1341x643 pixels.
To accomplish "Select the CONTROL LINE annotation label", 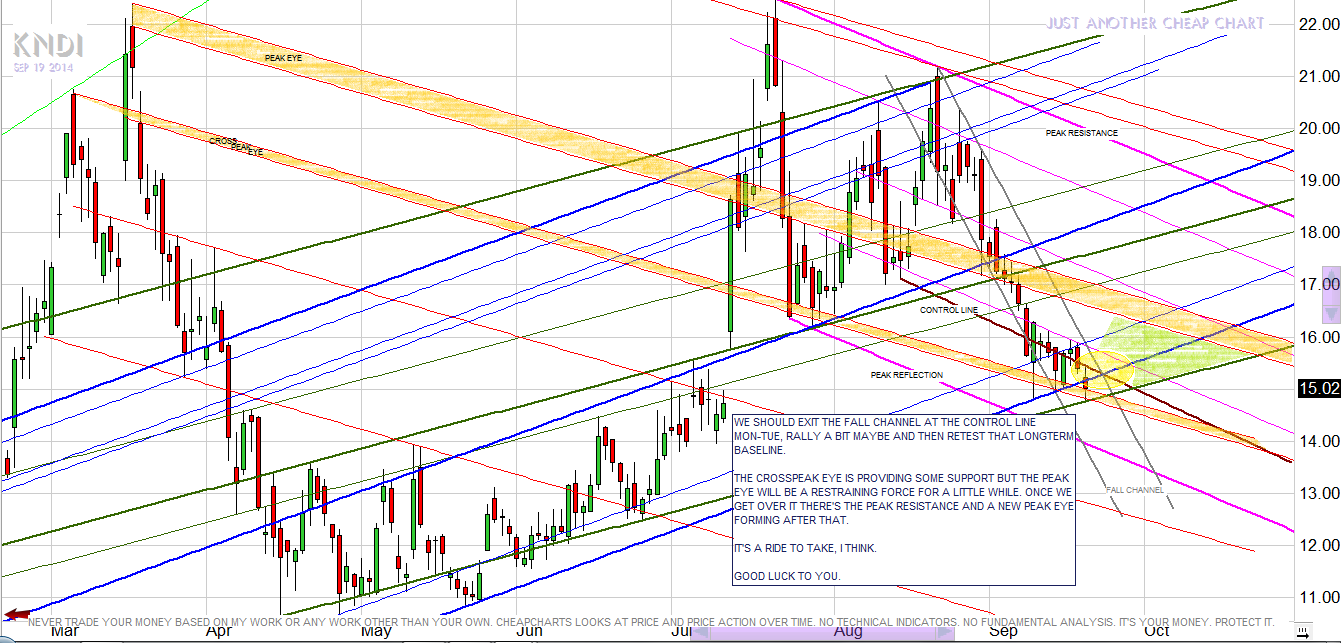I will point(949,311).
